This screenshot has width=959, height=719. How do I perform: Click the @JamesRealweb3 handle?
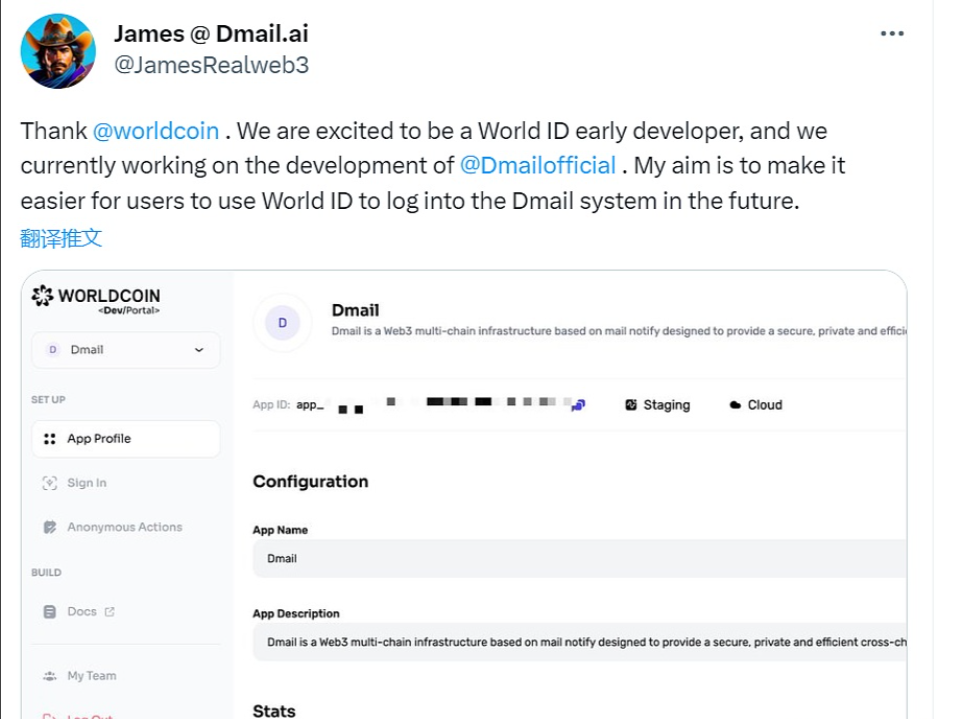pos(211,65)
